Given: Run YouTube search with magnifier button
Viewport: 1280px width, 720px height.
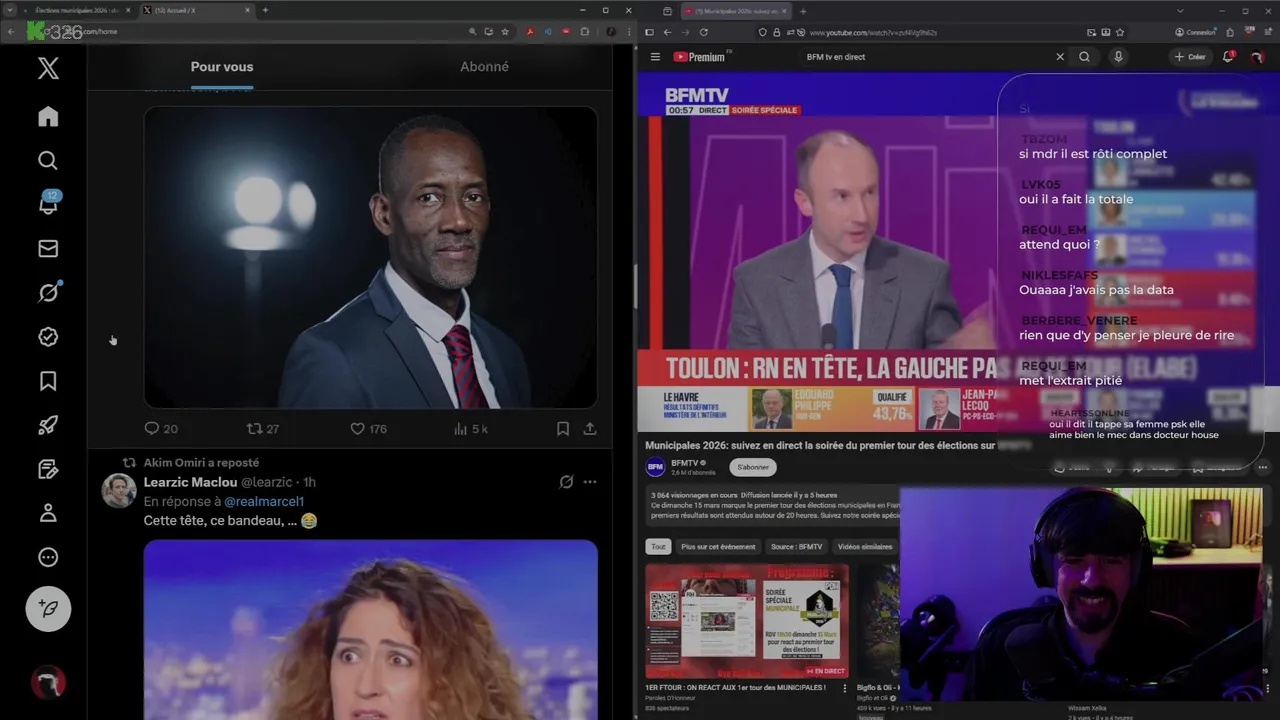Looking at the screenshot, I should coord(1084,57).
